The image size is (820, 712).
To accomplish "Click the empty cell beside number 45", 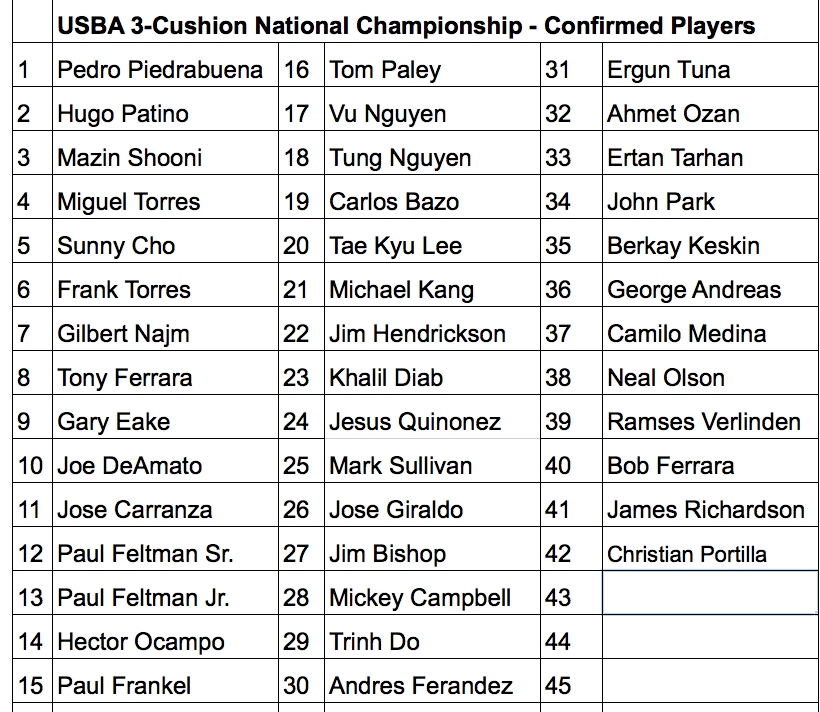I will [x=710, y=681].
